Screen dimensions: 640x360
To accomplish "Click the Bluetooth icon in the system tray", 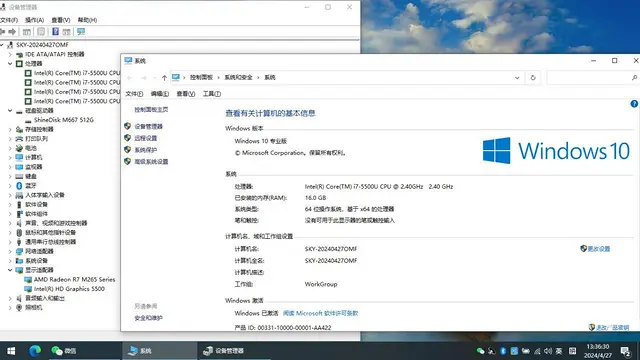I will pos(503,351).
